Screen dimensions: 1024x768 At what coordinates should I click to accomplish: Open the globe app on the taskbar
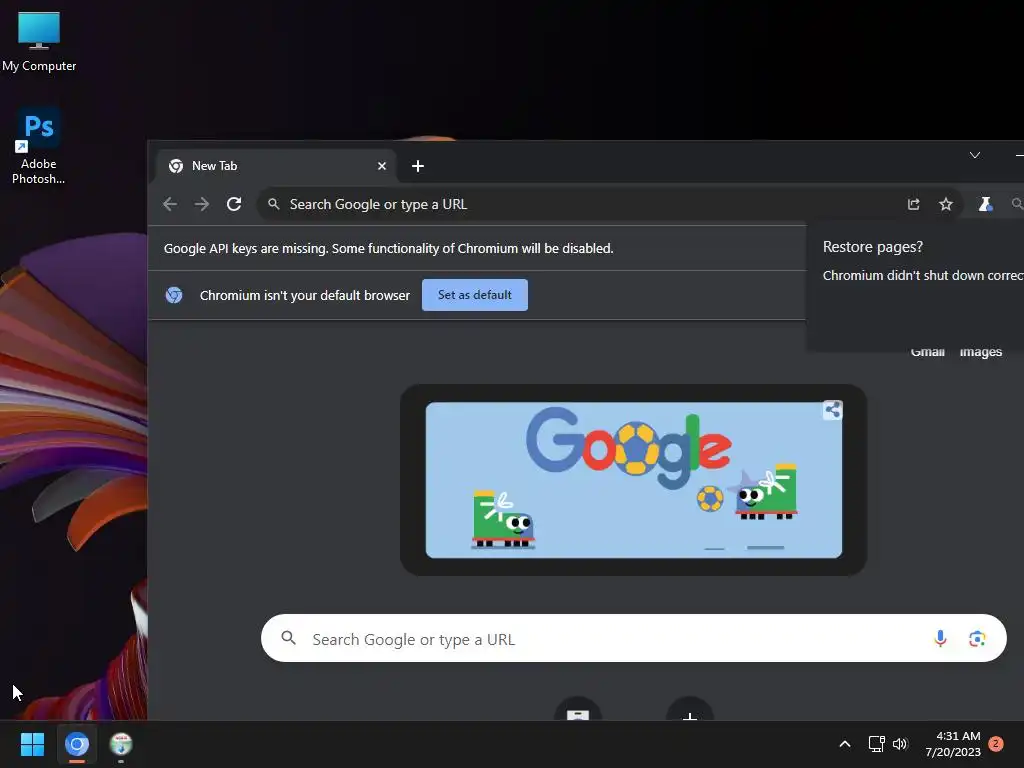[121, 744]
